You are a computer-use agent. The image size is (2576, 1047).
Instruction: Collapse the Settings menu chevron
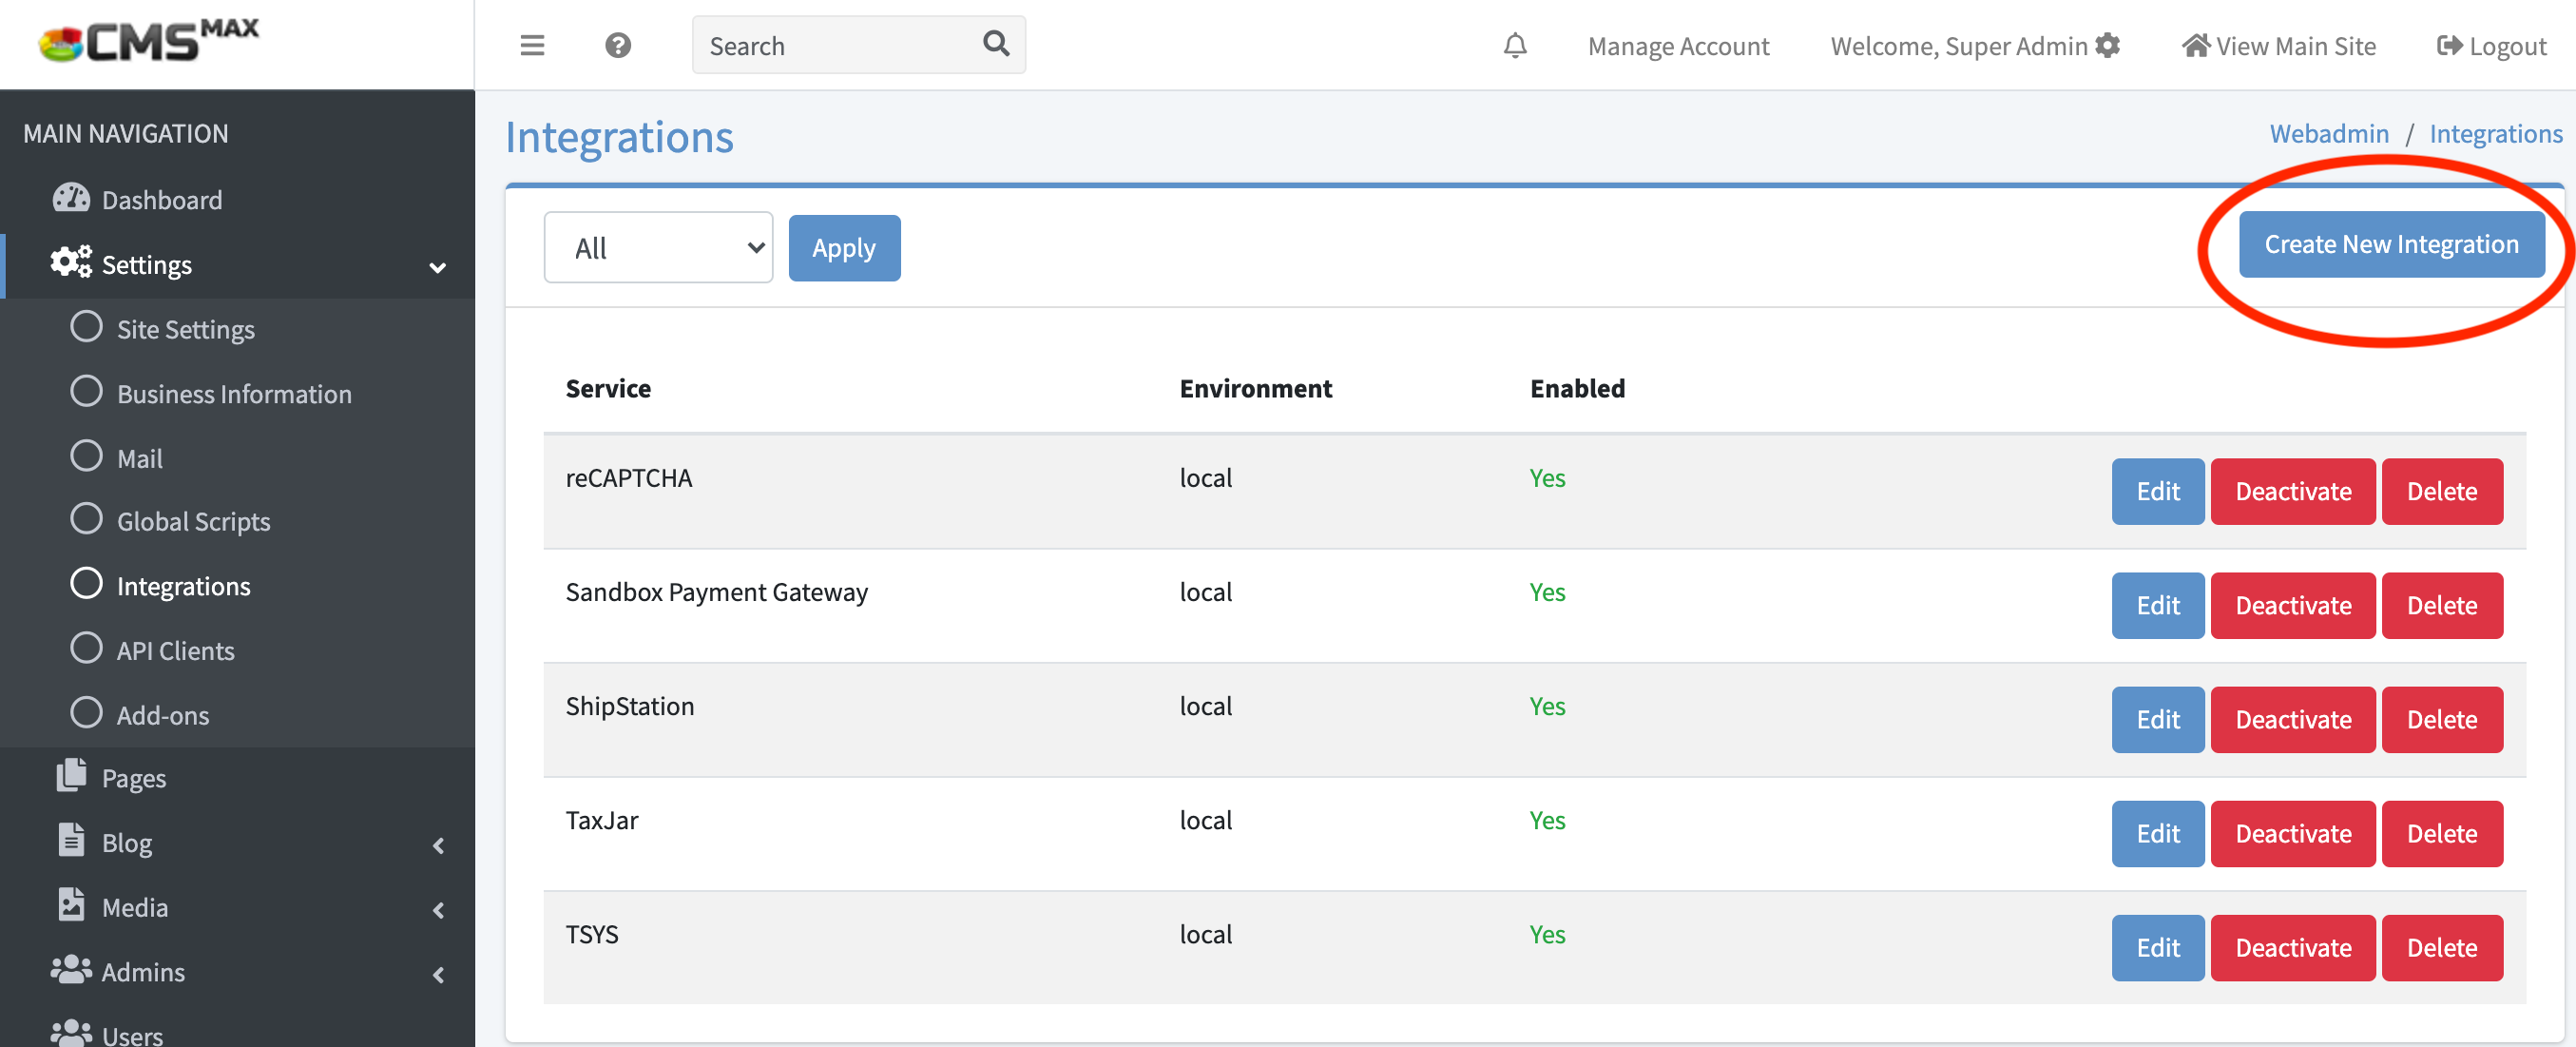point(437,267)
